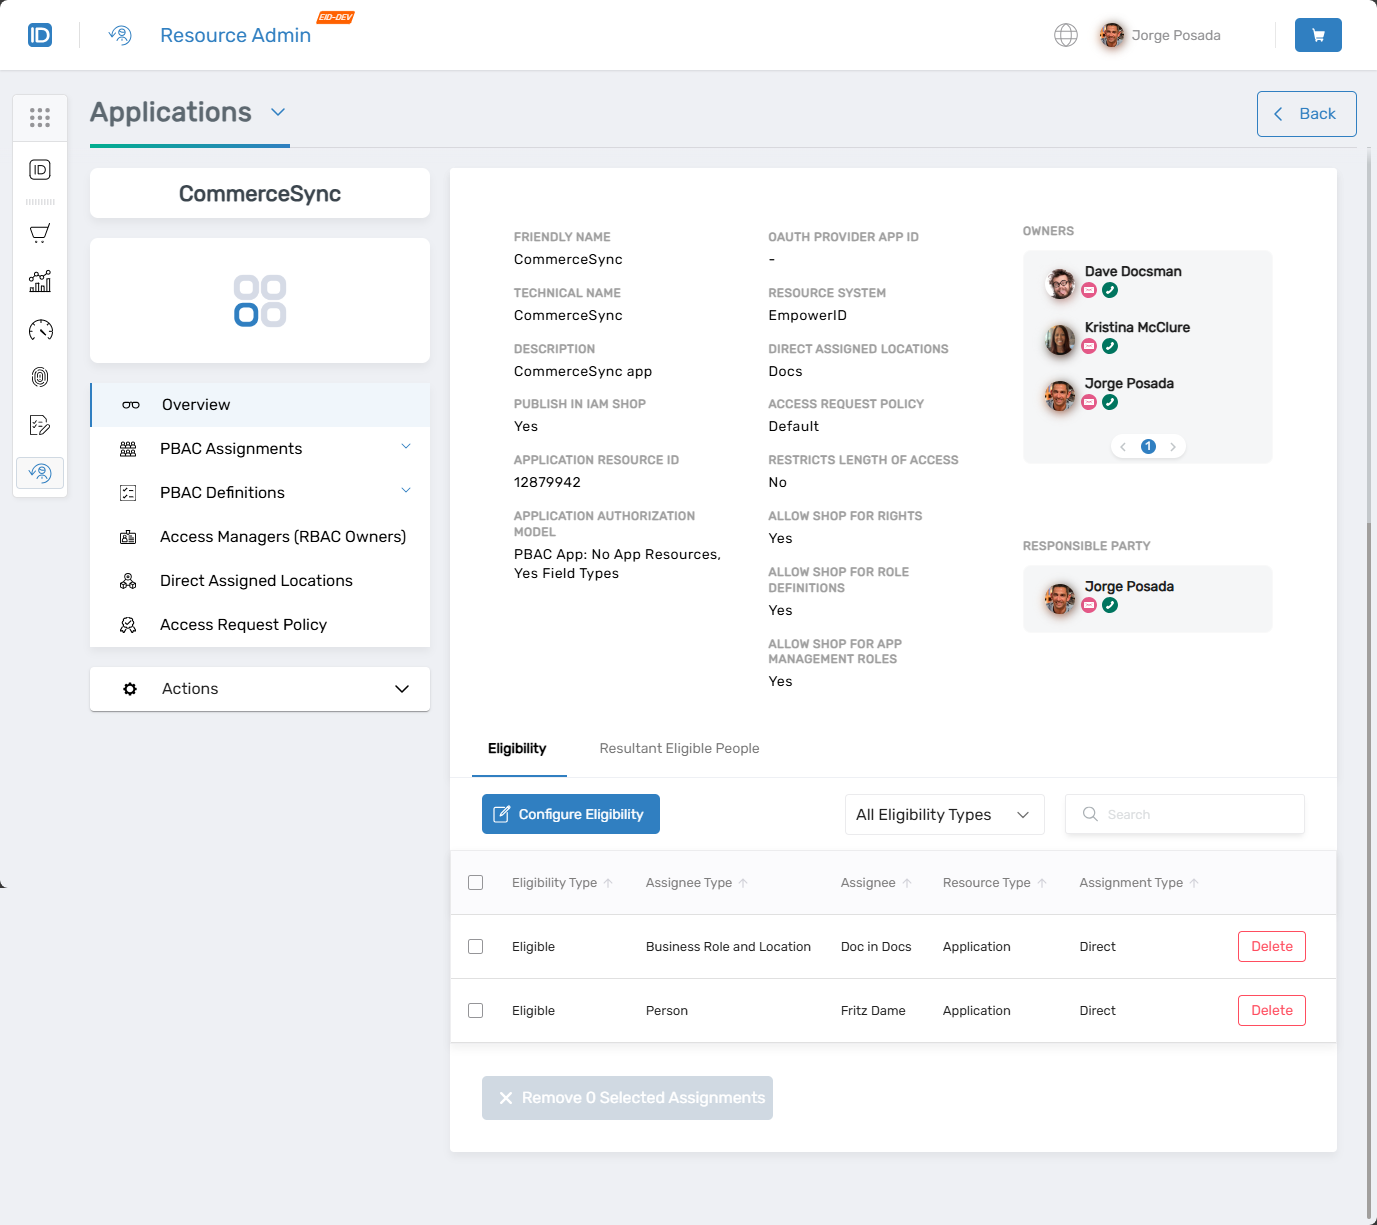Open the analytics chart icon in the sidebar
Image resolution: width=1377 pixels, height=1225 pixels.
pyautogui.click(x=40, y=281)
